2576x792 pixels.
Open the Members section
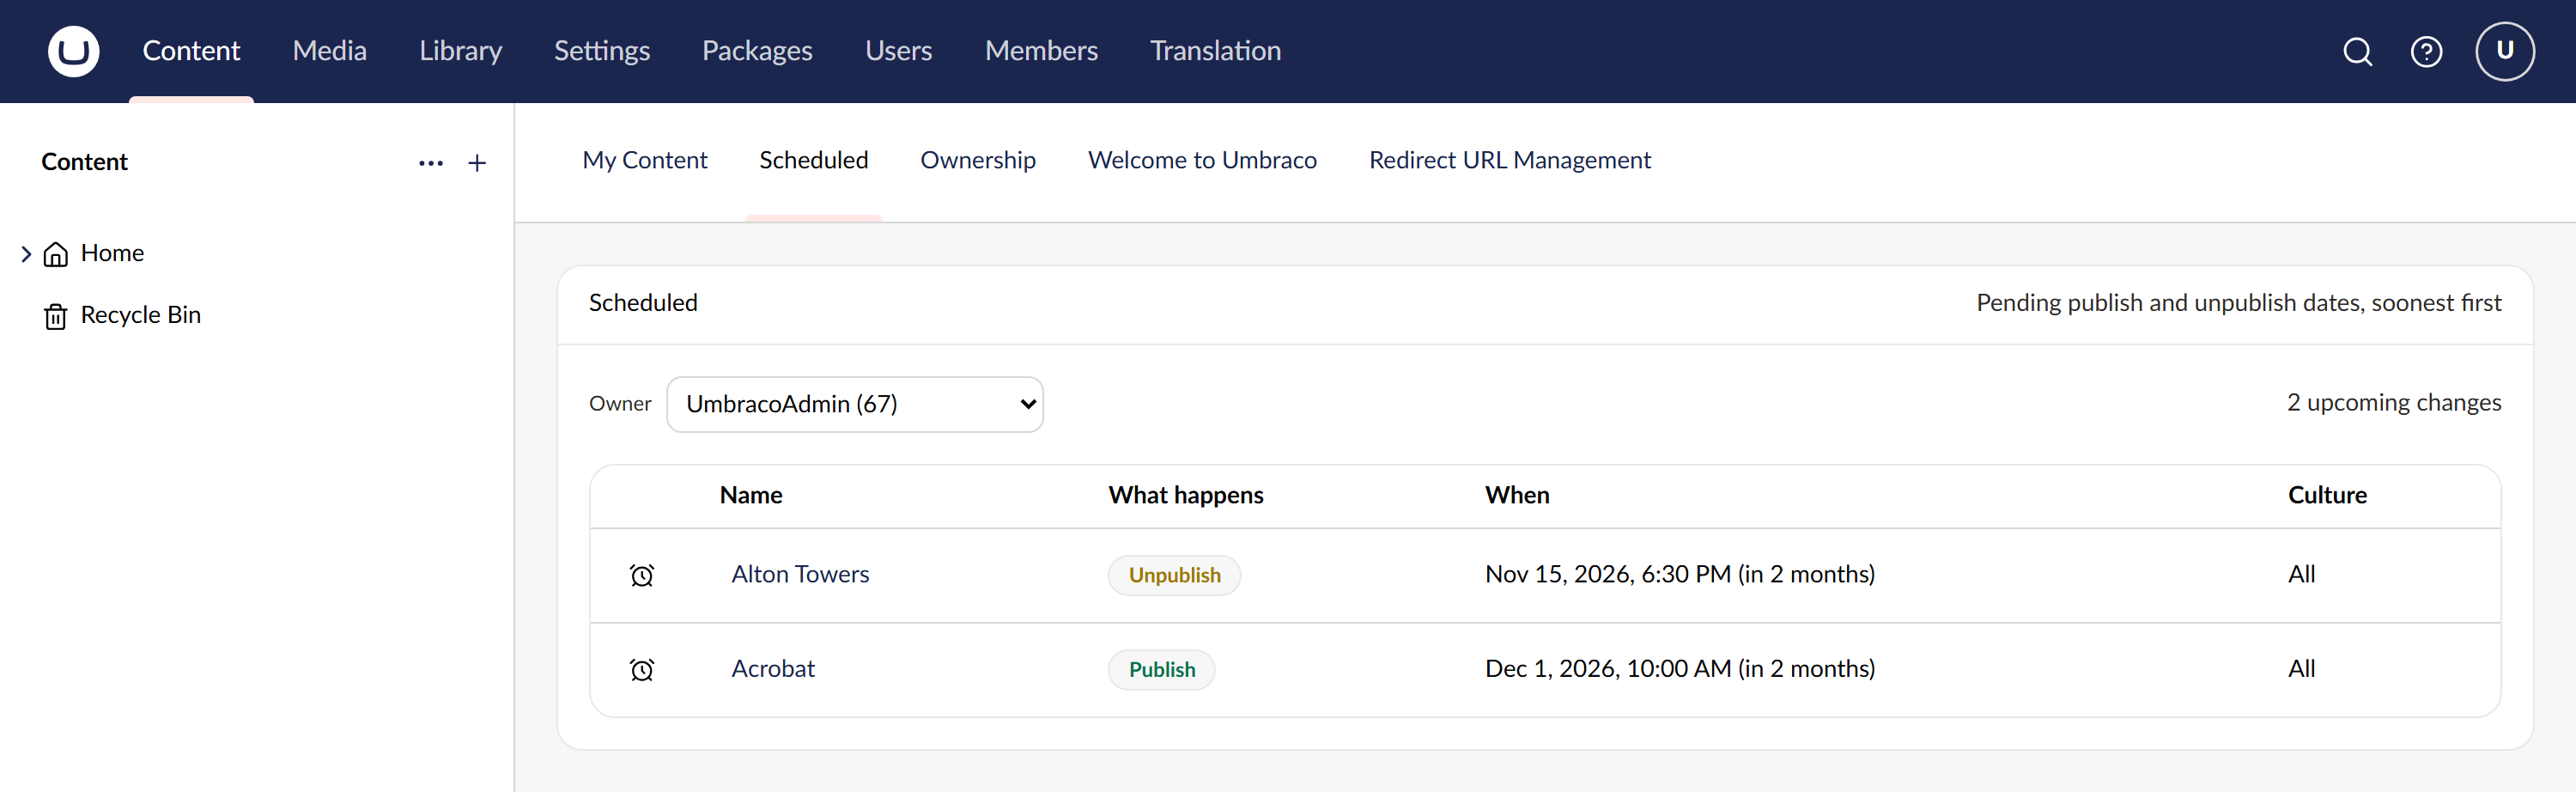1041,51
